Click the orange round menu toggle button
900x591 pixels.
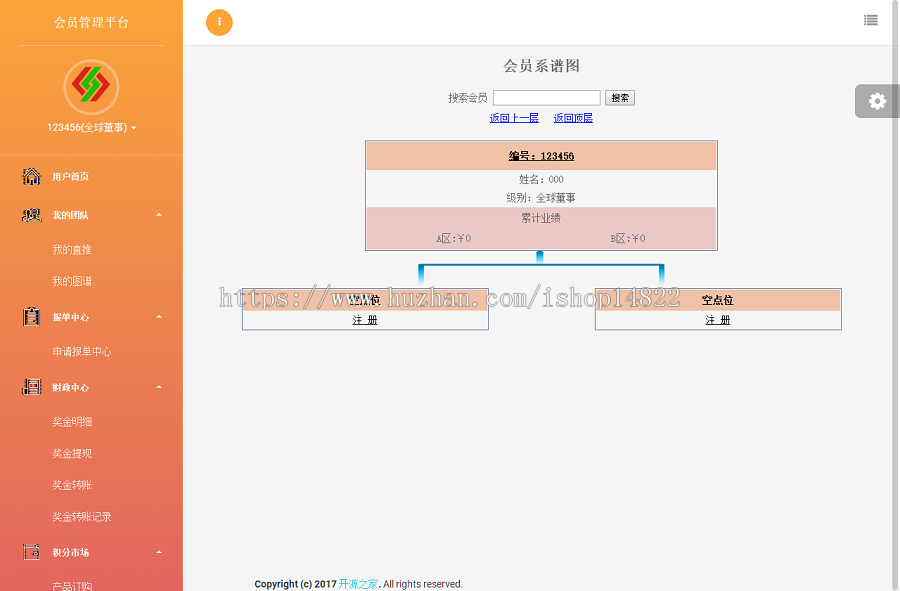(219, 22)
